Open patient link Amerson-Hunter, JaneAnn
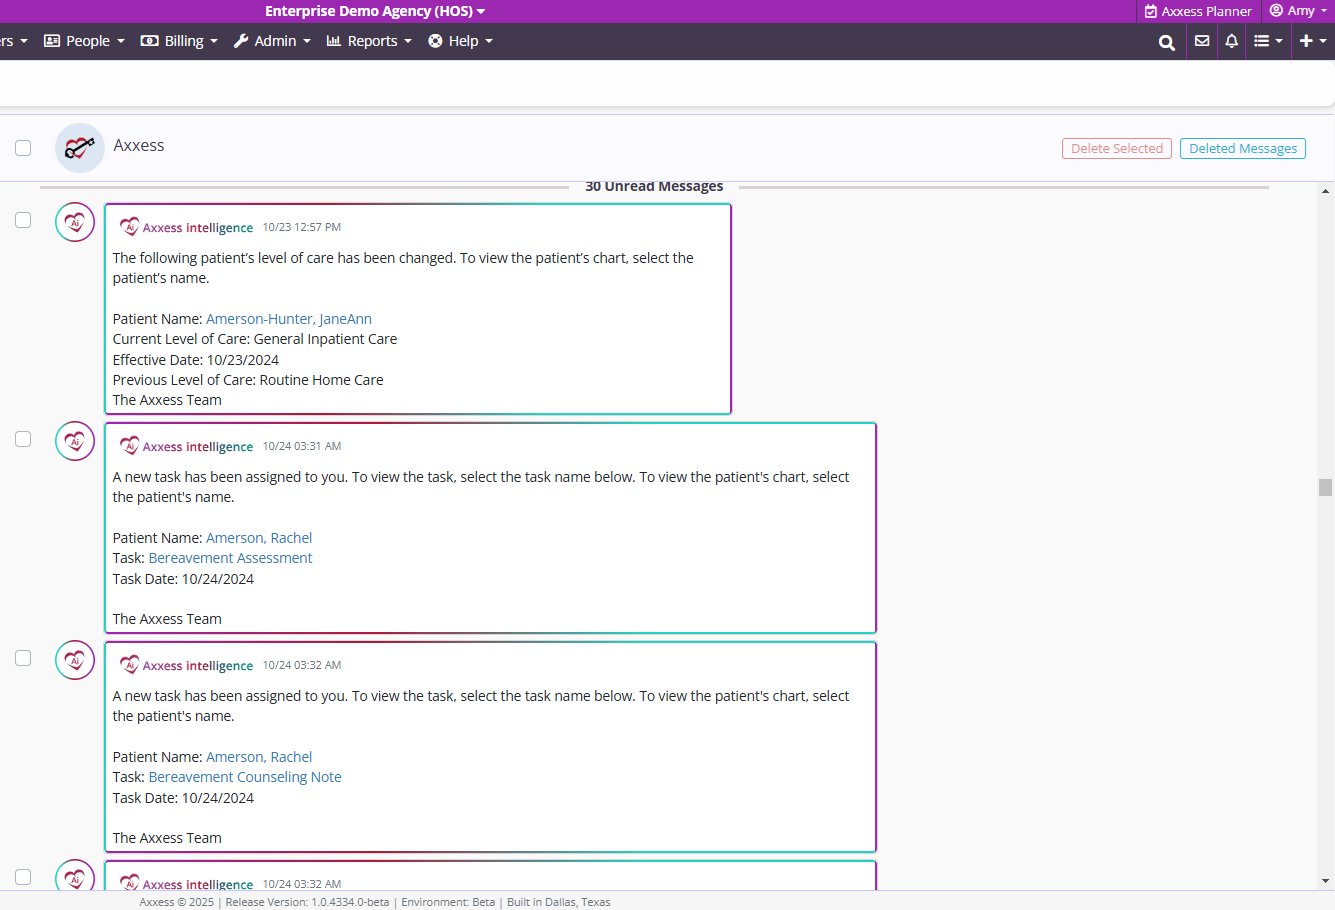Viewport: 1335px width, 910px height. [289, 319]
